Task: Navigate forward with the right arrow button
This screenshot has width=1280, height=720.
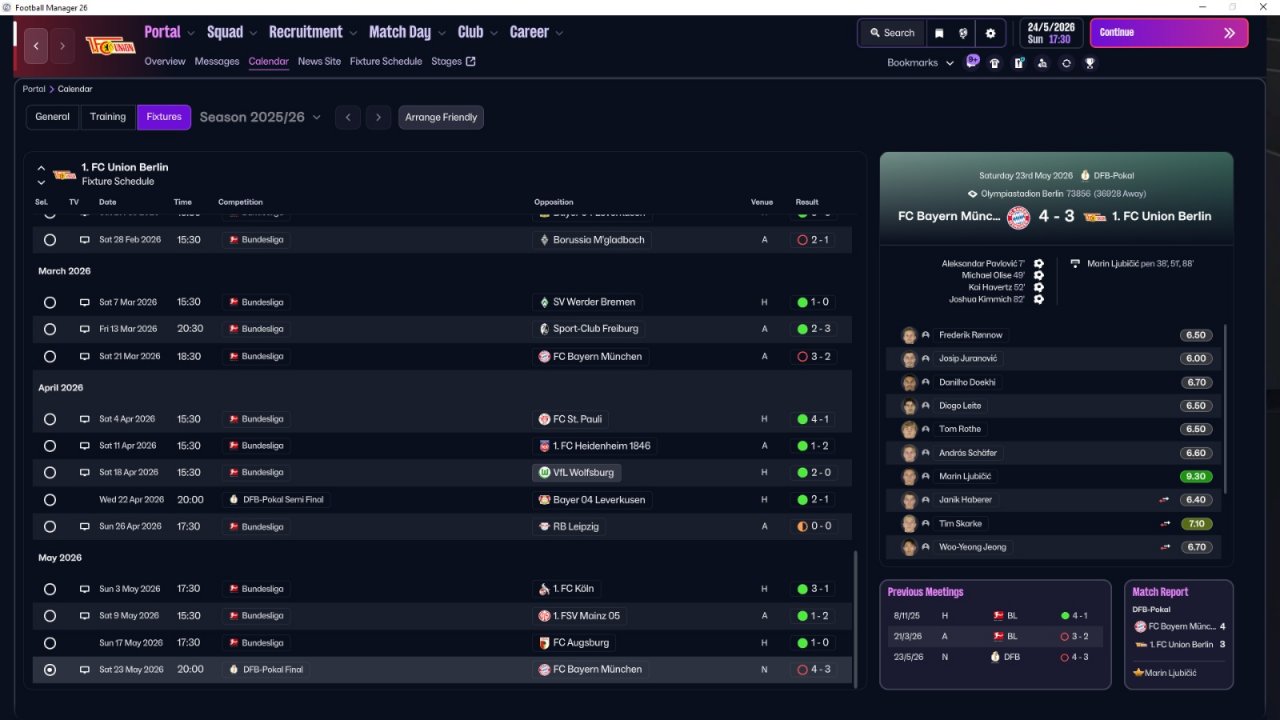Action: pos(62,46)
